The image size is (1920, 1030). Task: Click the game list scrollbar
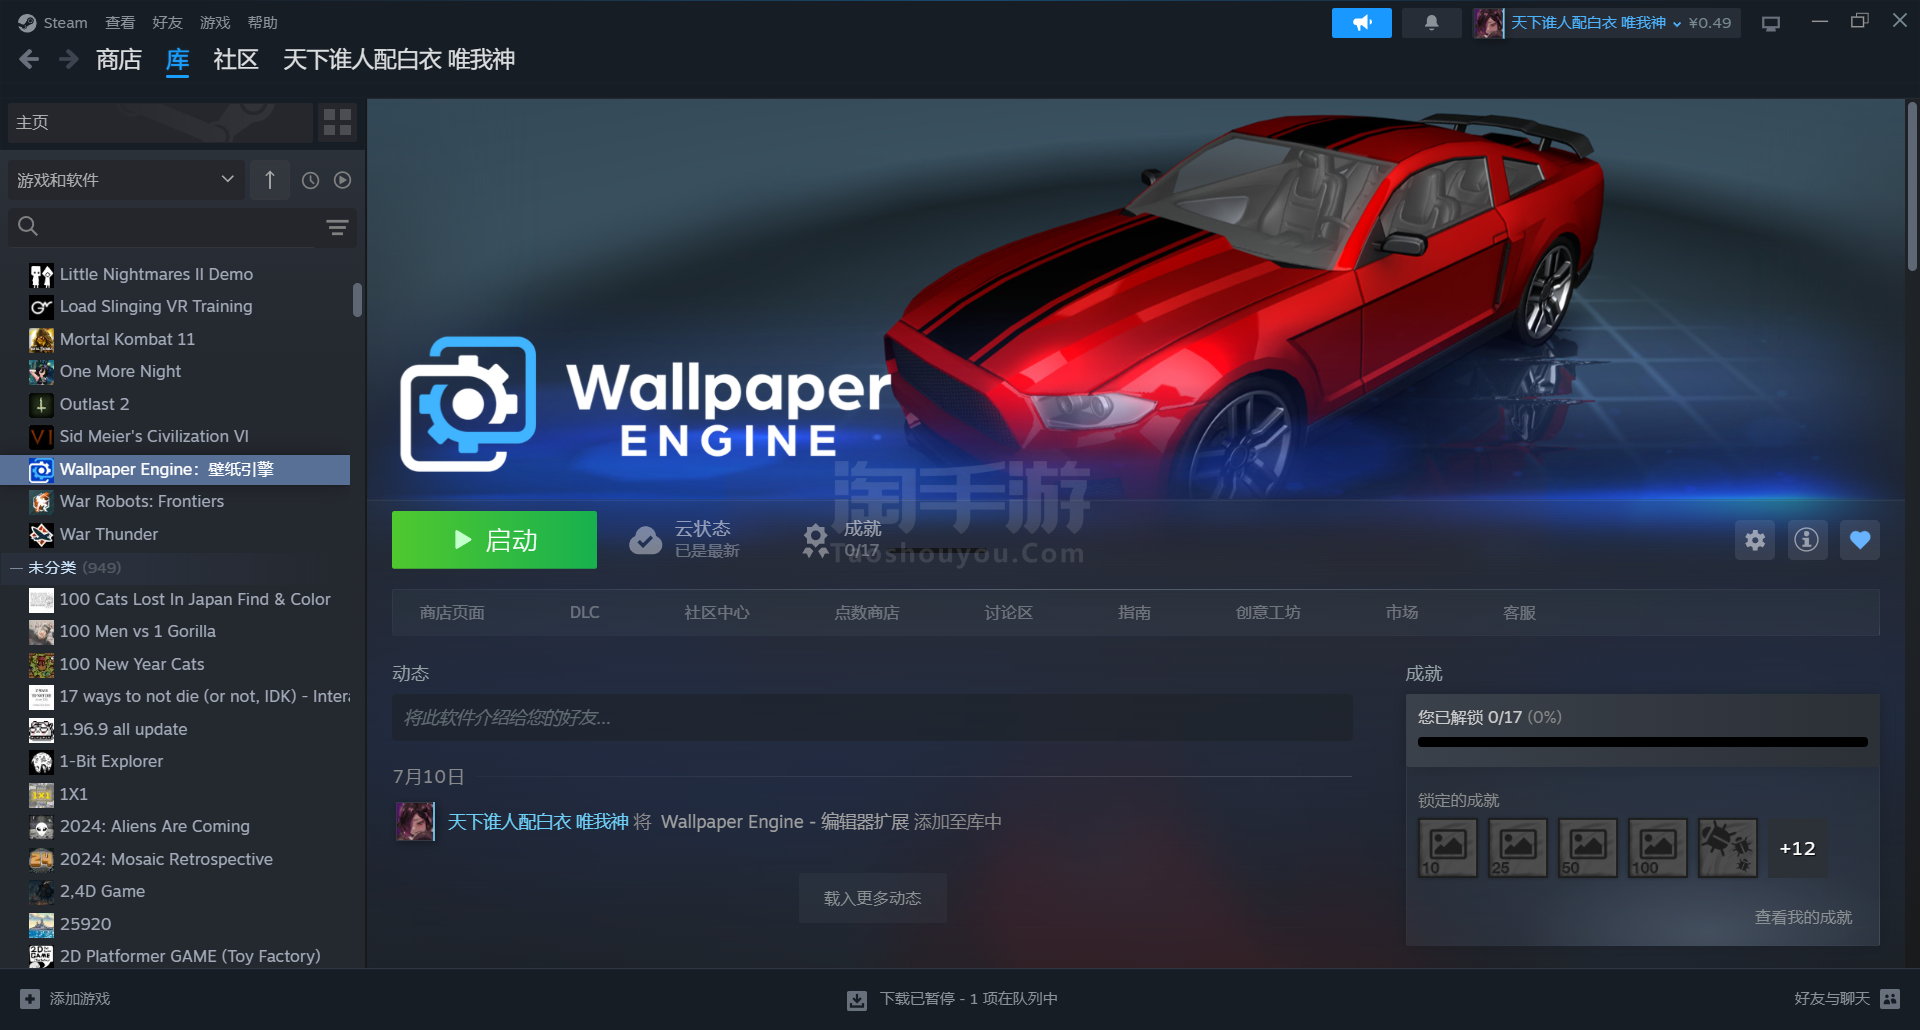click(357, 300)
